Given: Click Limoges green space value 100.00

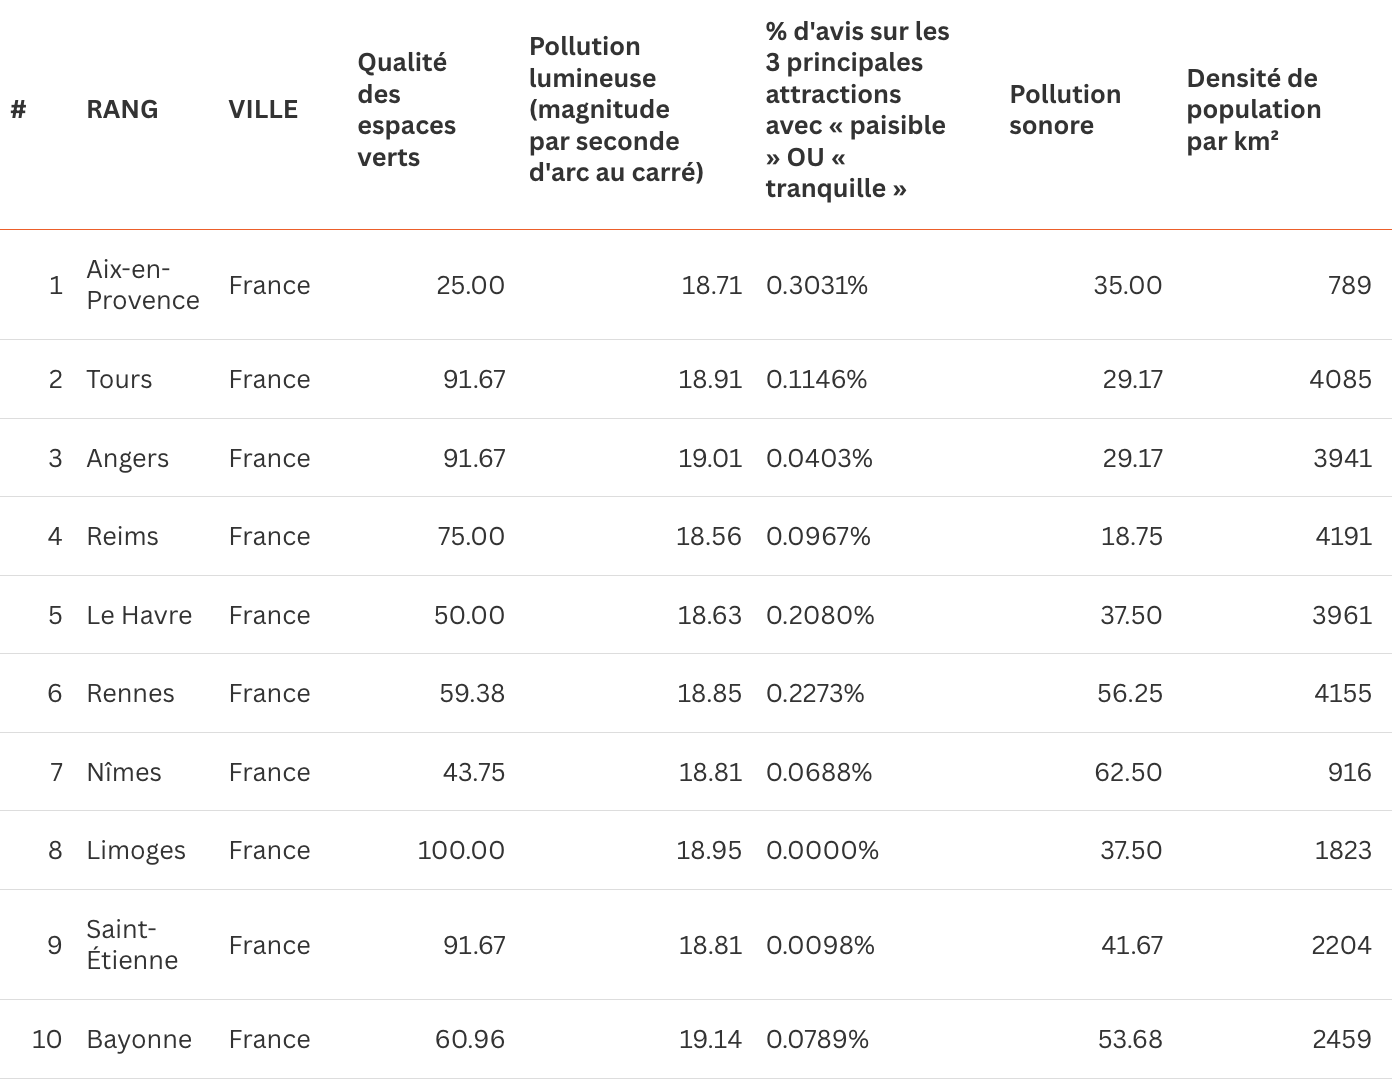Looking at the screenshot, I should tap(461, 850).
